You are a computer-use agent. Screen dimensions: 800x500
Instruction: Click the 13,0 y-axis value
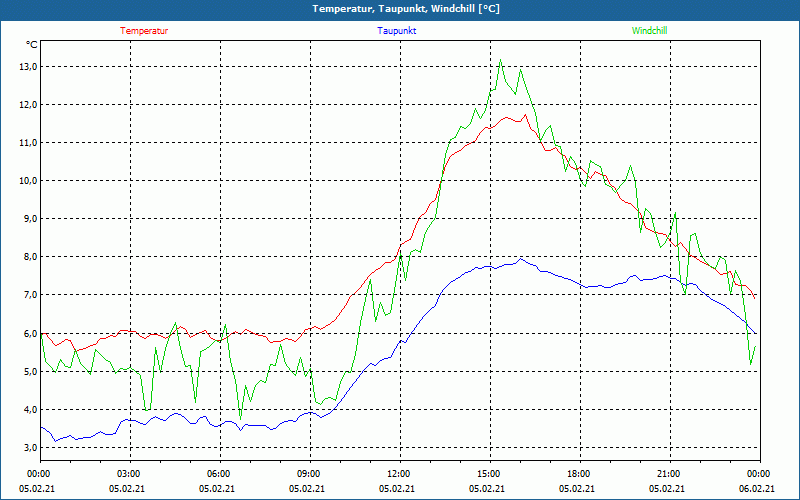(x=27, y=67)
